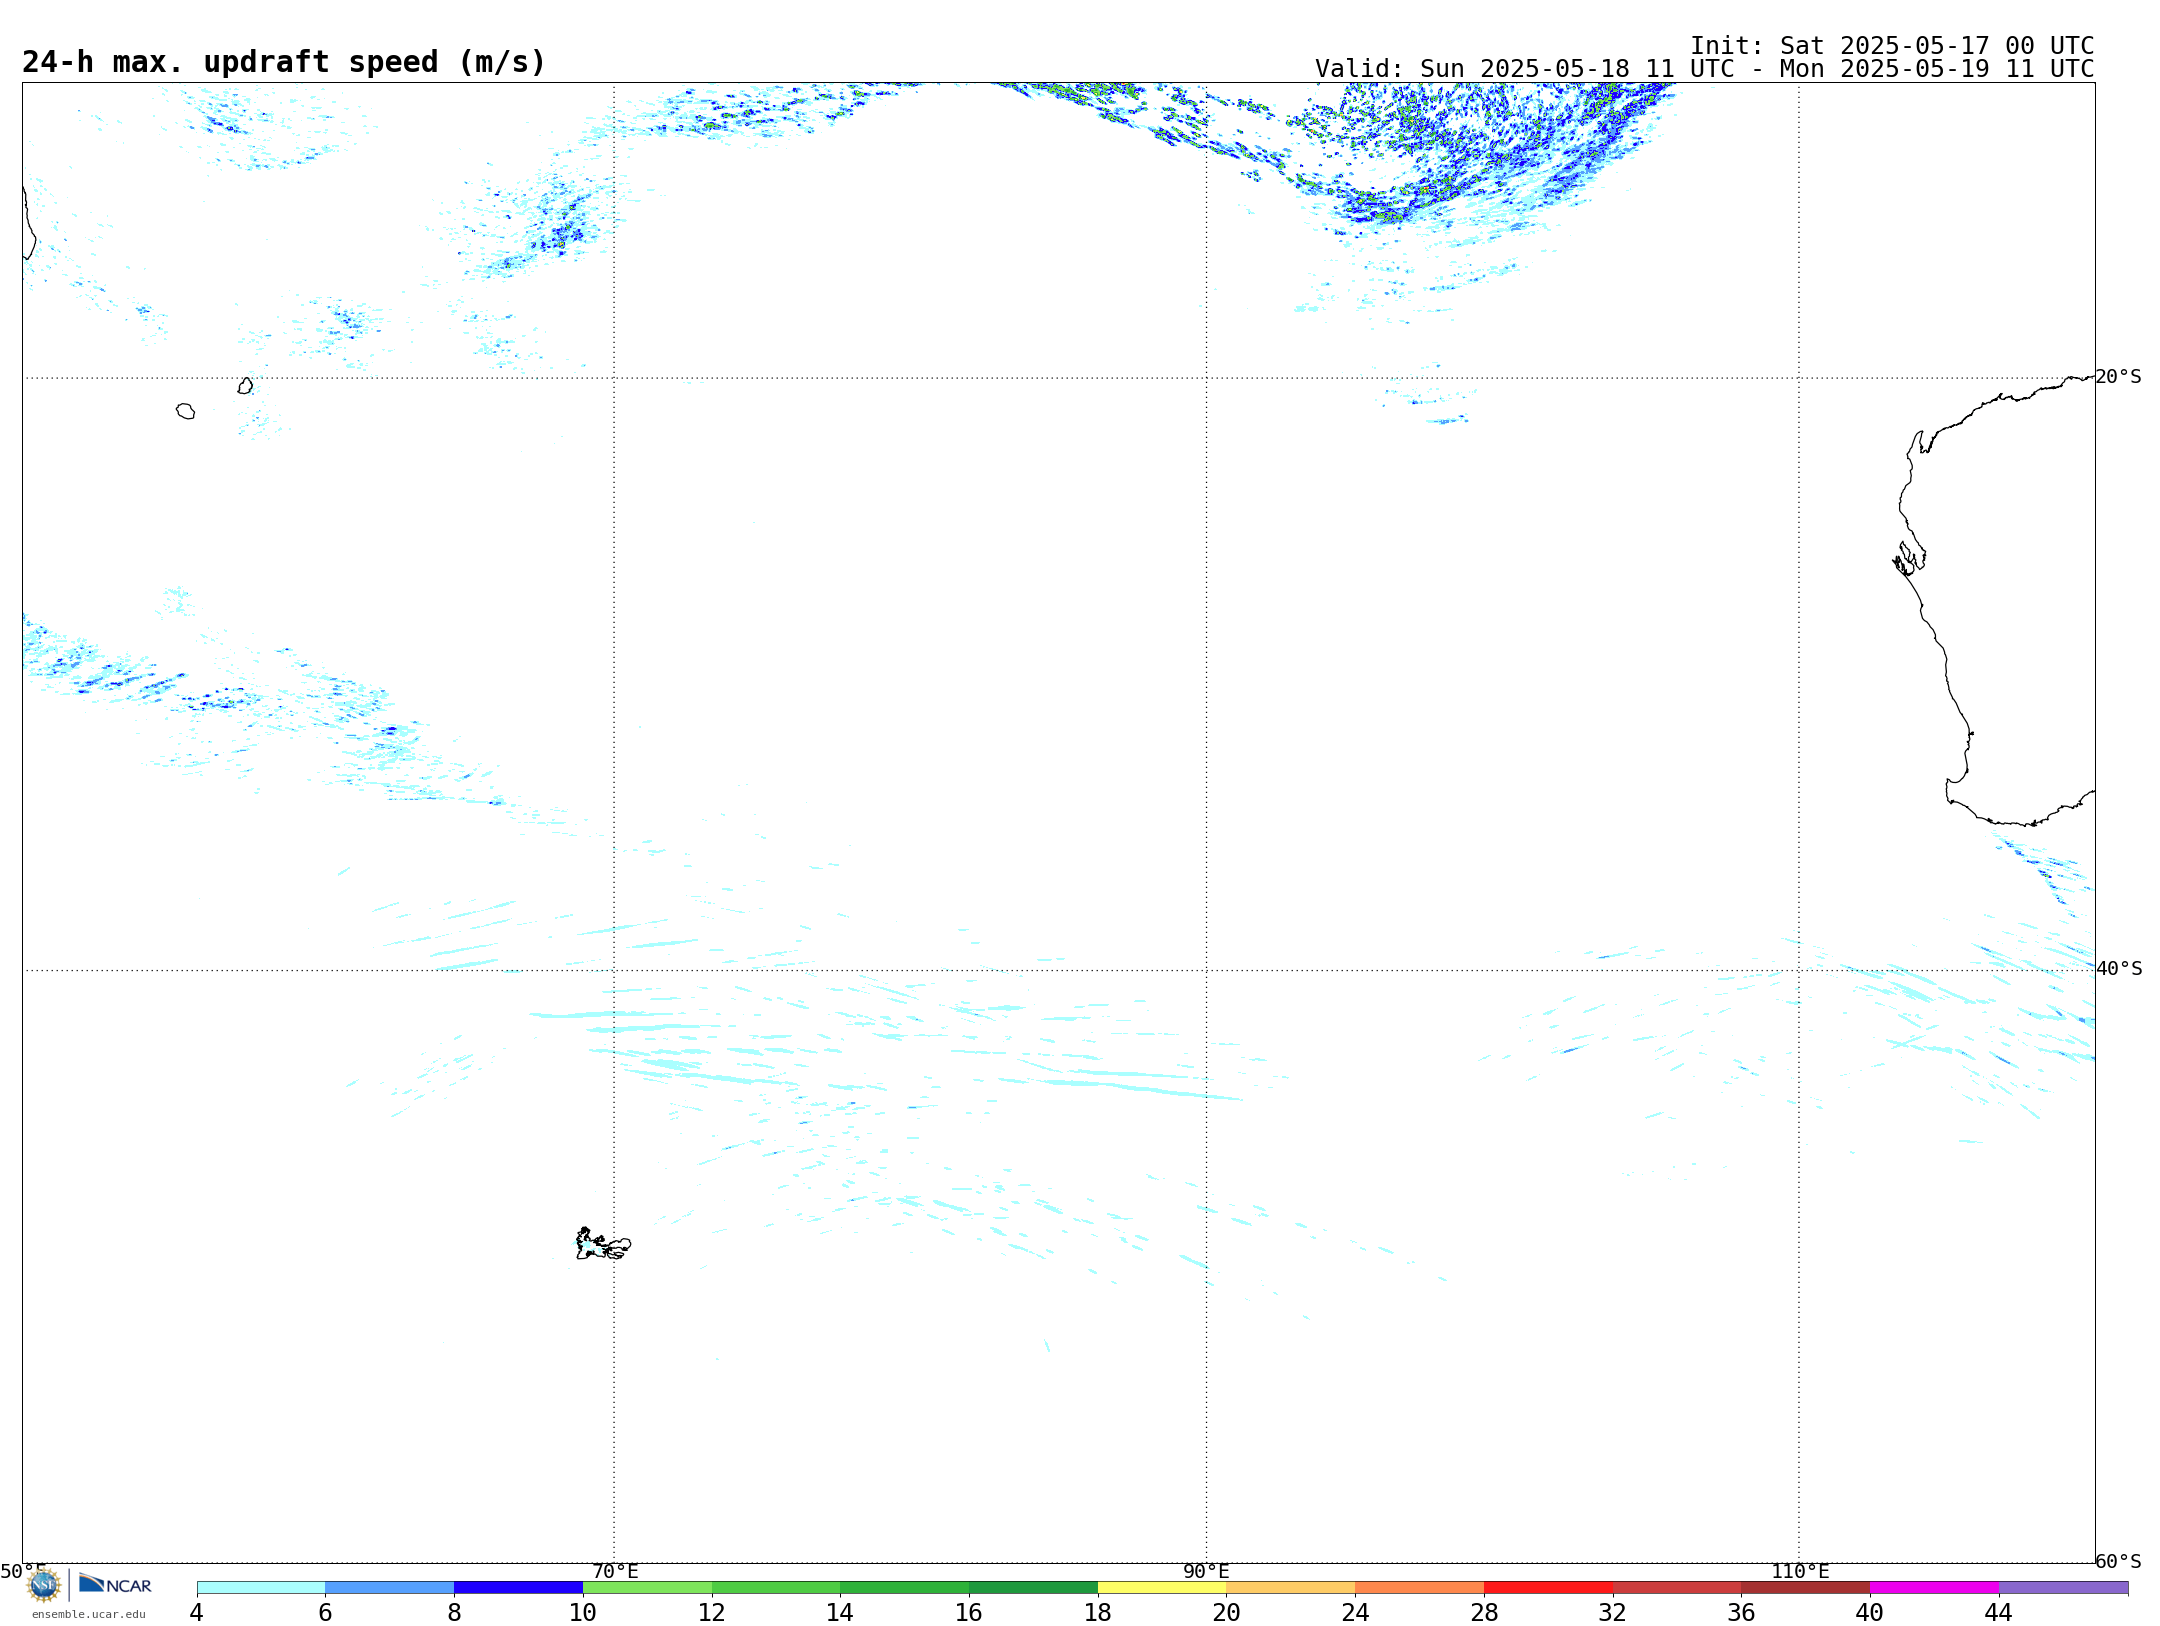
Task: Click the colorbar tick label "24"
Action: 1355,1612
